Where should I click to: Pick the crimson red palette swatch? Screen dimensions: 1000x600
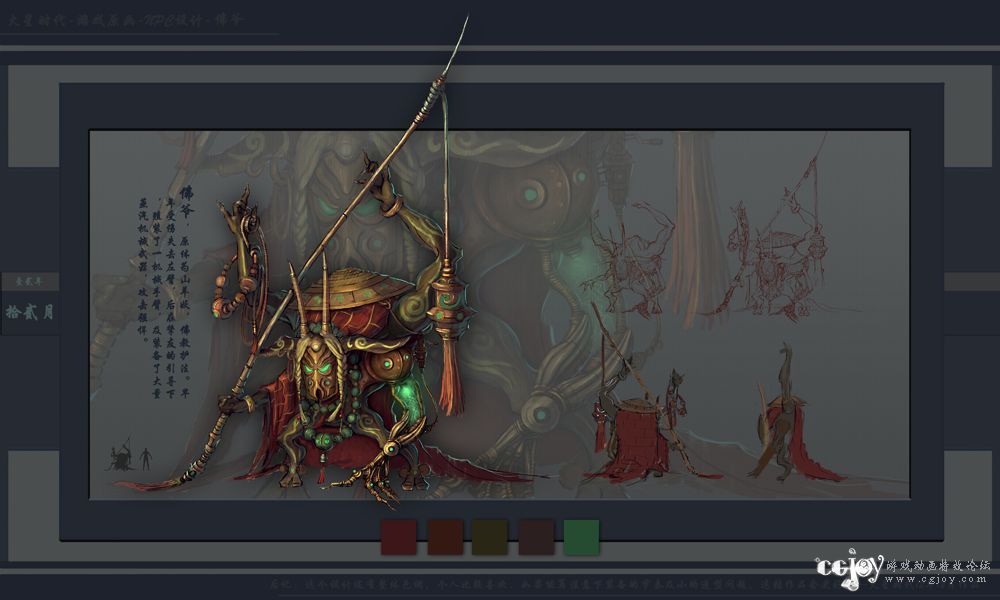tap(399, 537)
